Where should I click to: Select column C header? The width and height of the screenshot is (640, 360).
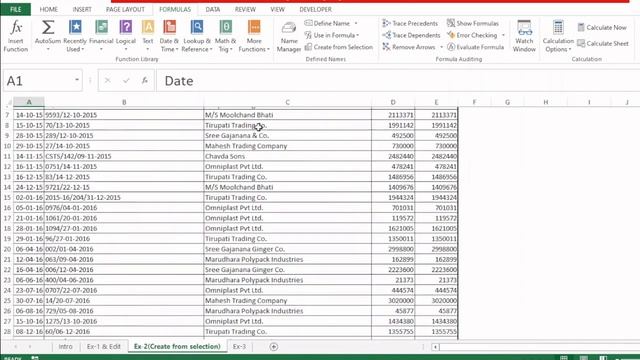[x=287, y=102]
